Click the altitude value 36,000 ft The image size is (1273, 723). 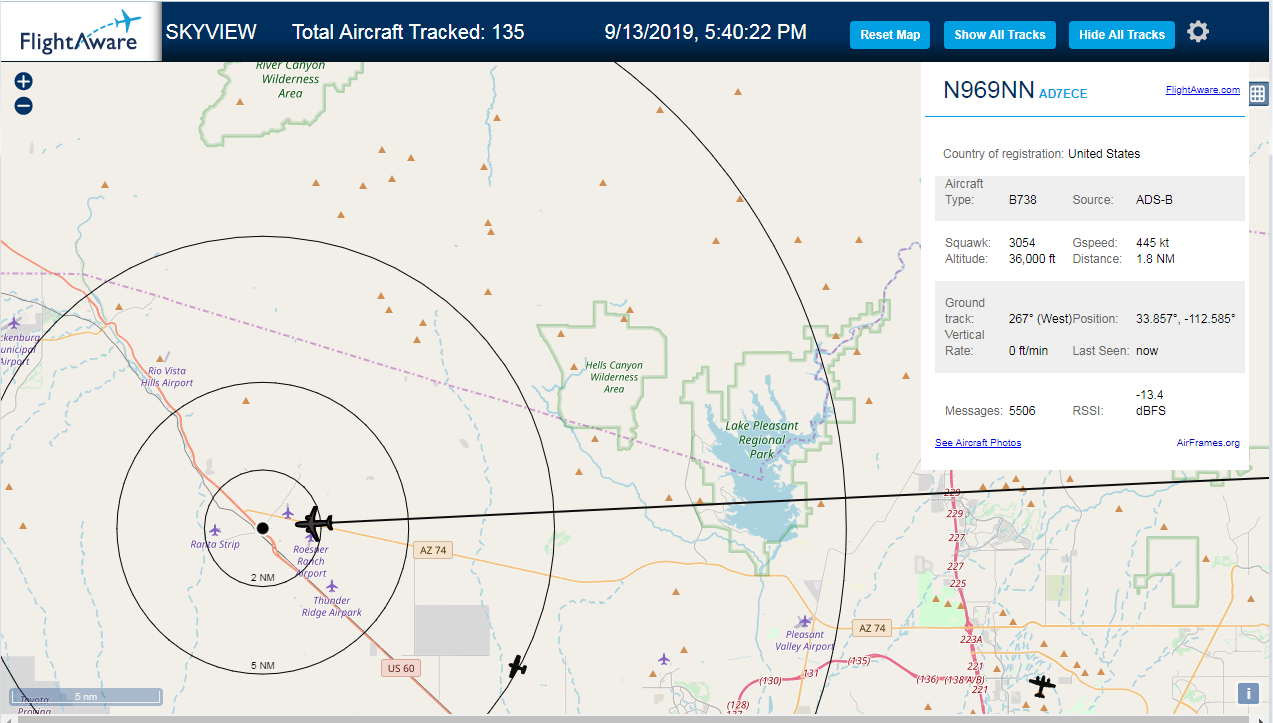(x=1032, y=259)
